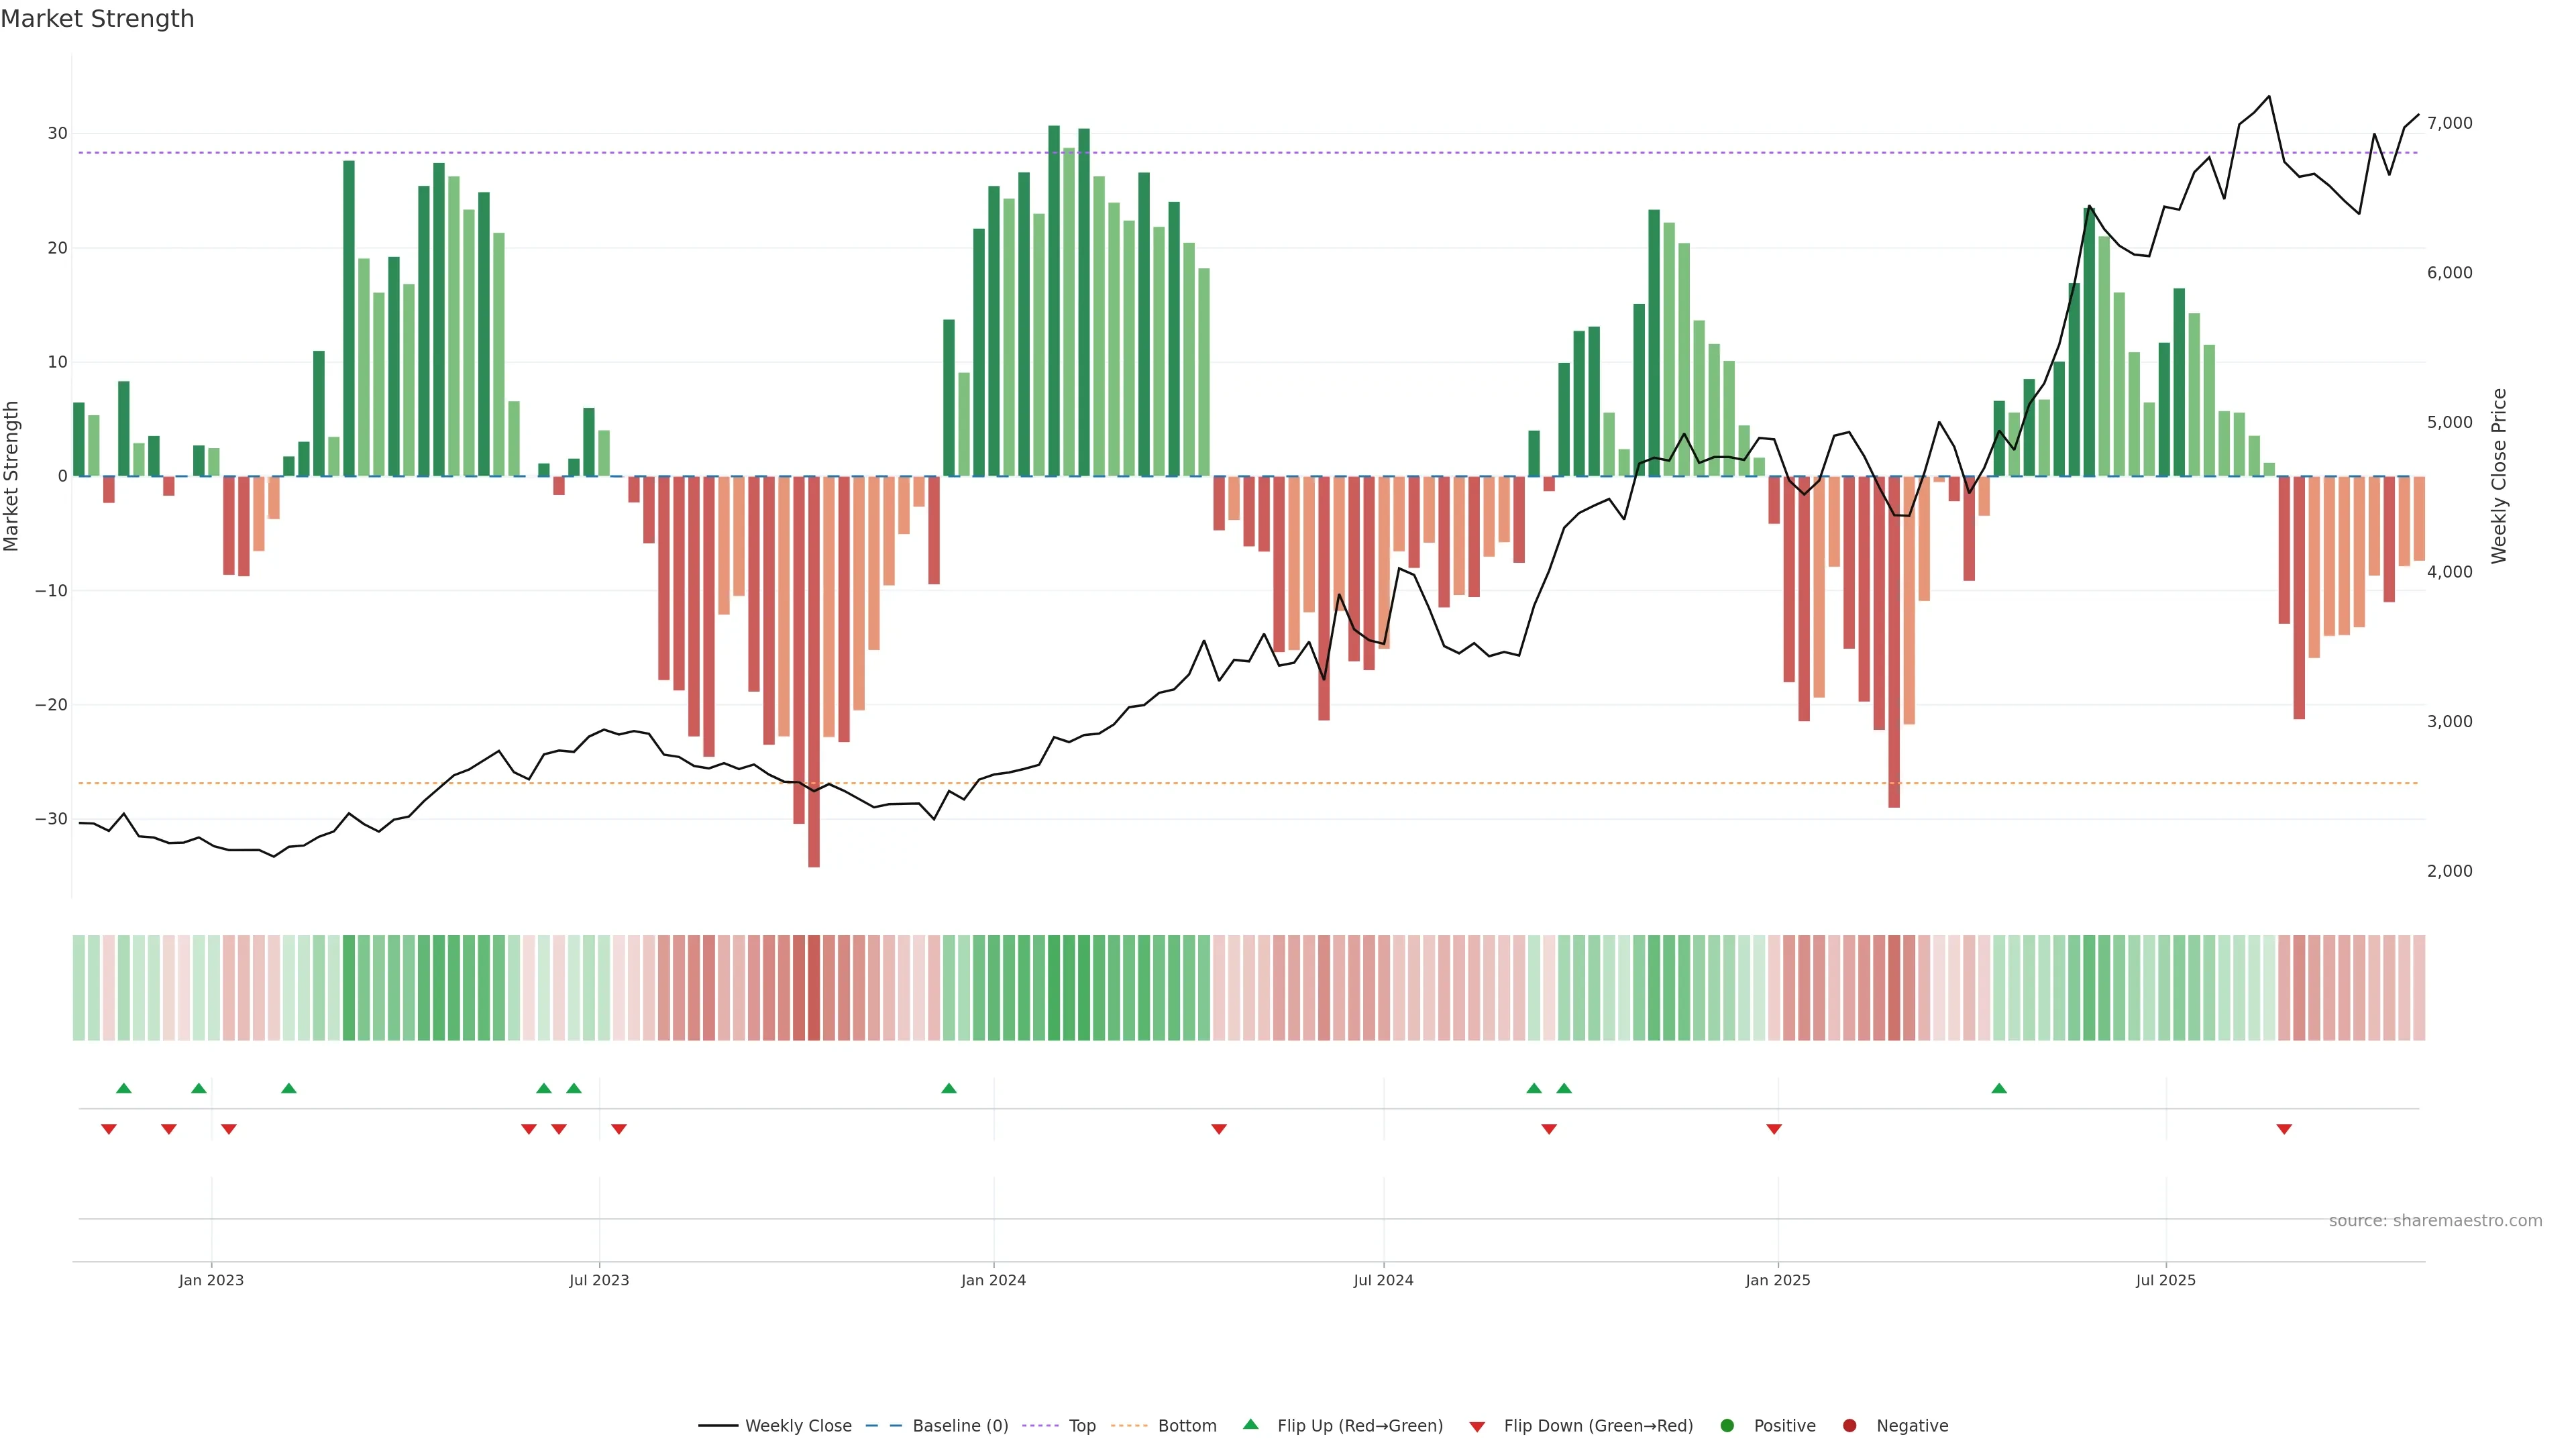Click the last flip-down triangle after Jul 2025

2284,1129
